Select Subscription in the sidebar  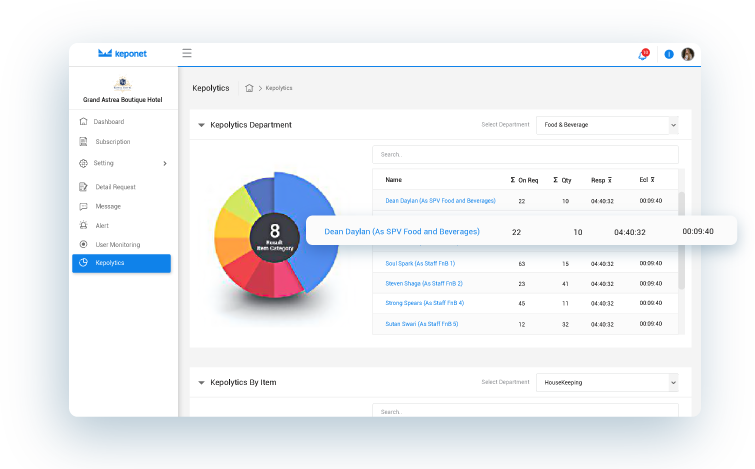(x=112, y=142)
